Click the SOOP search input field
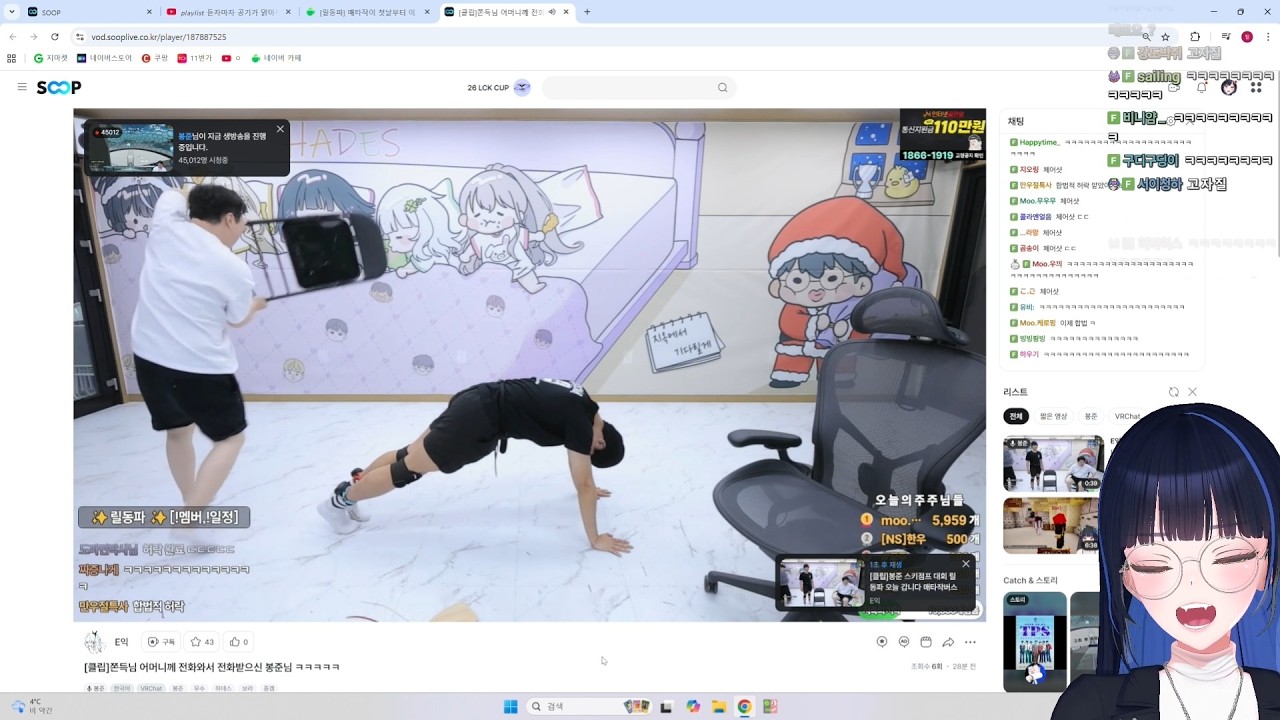The image size is (1280, 720). point(630,88)
